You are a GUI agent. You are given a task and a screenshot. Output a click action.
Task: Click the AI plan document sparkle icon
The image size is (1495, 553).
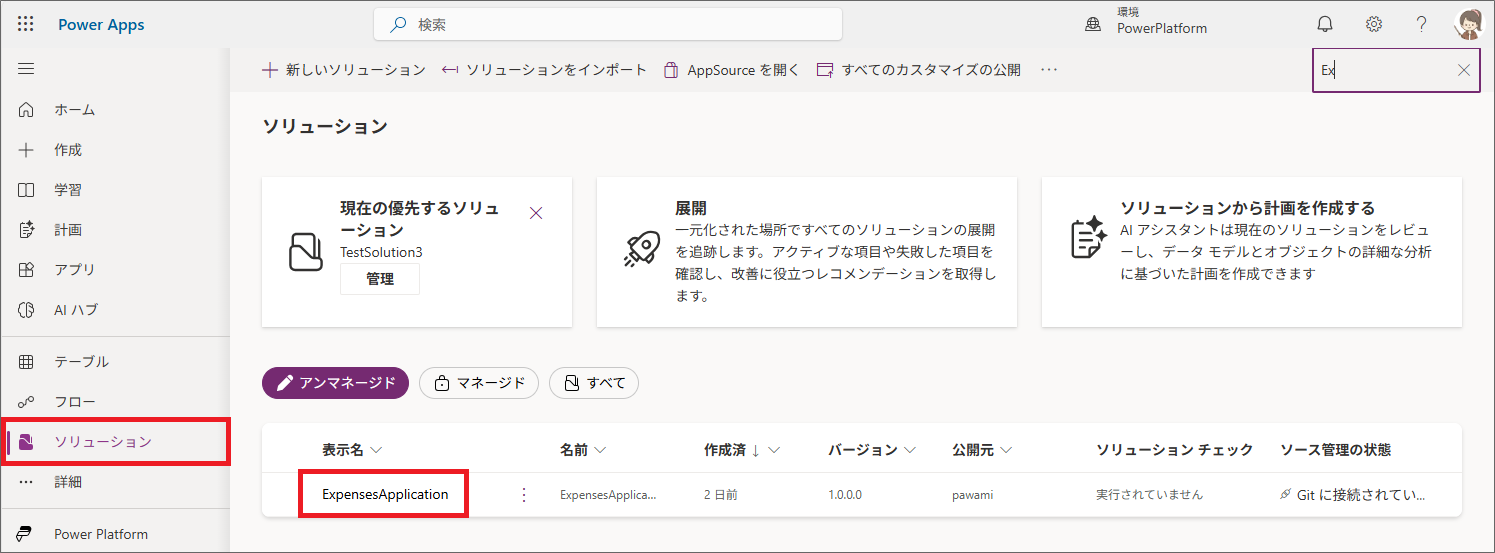tap(1088, 236)
